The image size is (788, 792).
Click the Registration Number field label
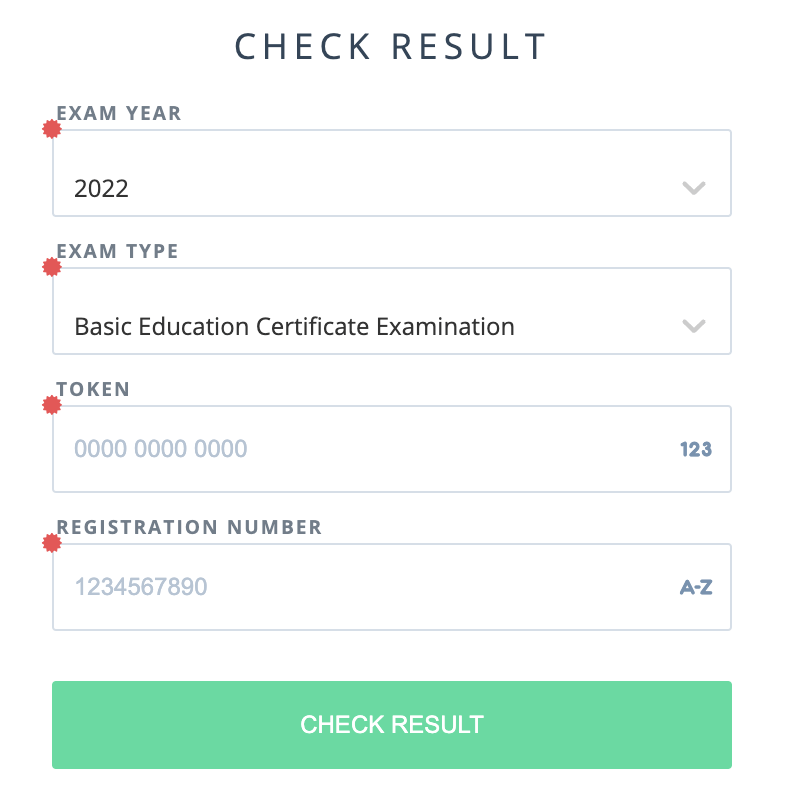189,527
